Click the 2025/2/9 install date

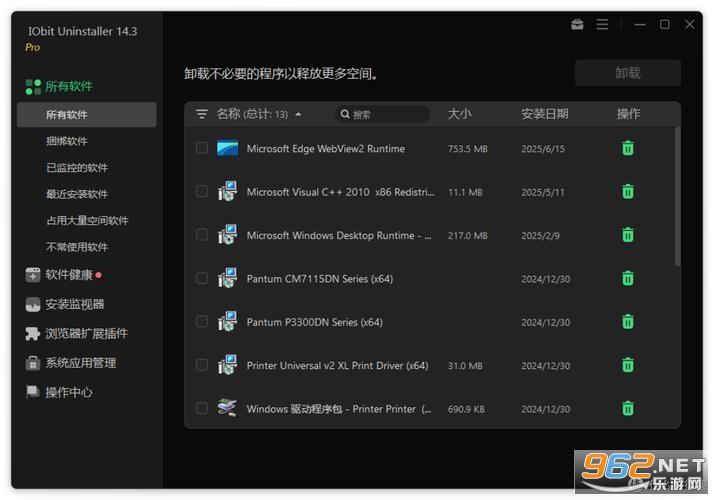(541, 236)
